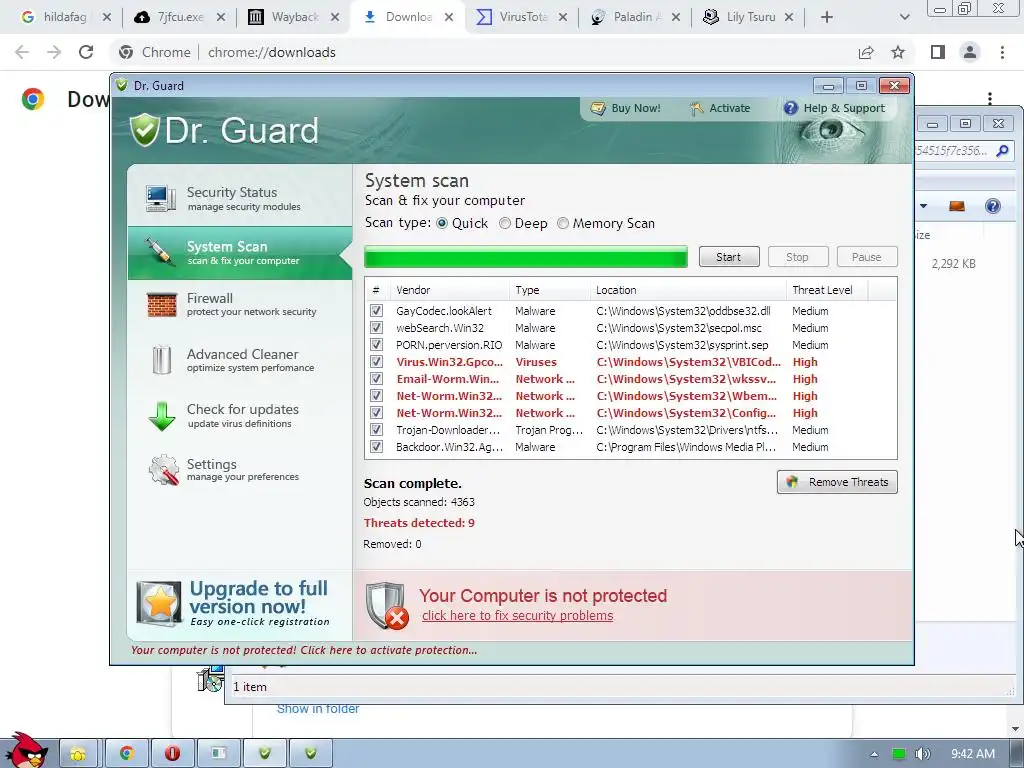This screenshot has height=768, width=1024.
Task: Uncheck the Trojan-Downloader threat checkbox
Action: point(376,429)
